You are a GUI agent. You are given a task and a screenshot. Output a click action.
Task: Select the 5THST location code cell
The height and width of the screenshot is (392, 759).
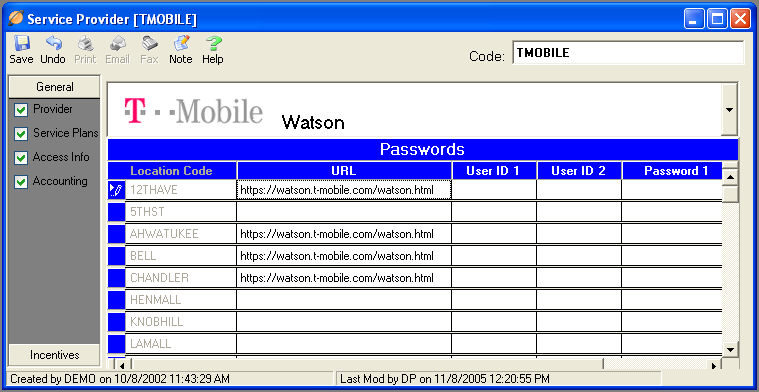(x=181, y=212)
